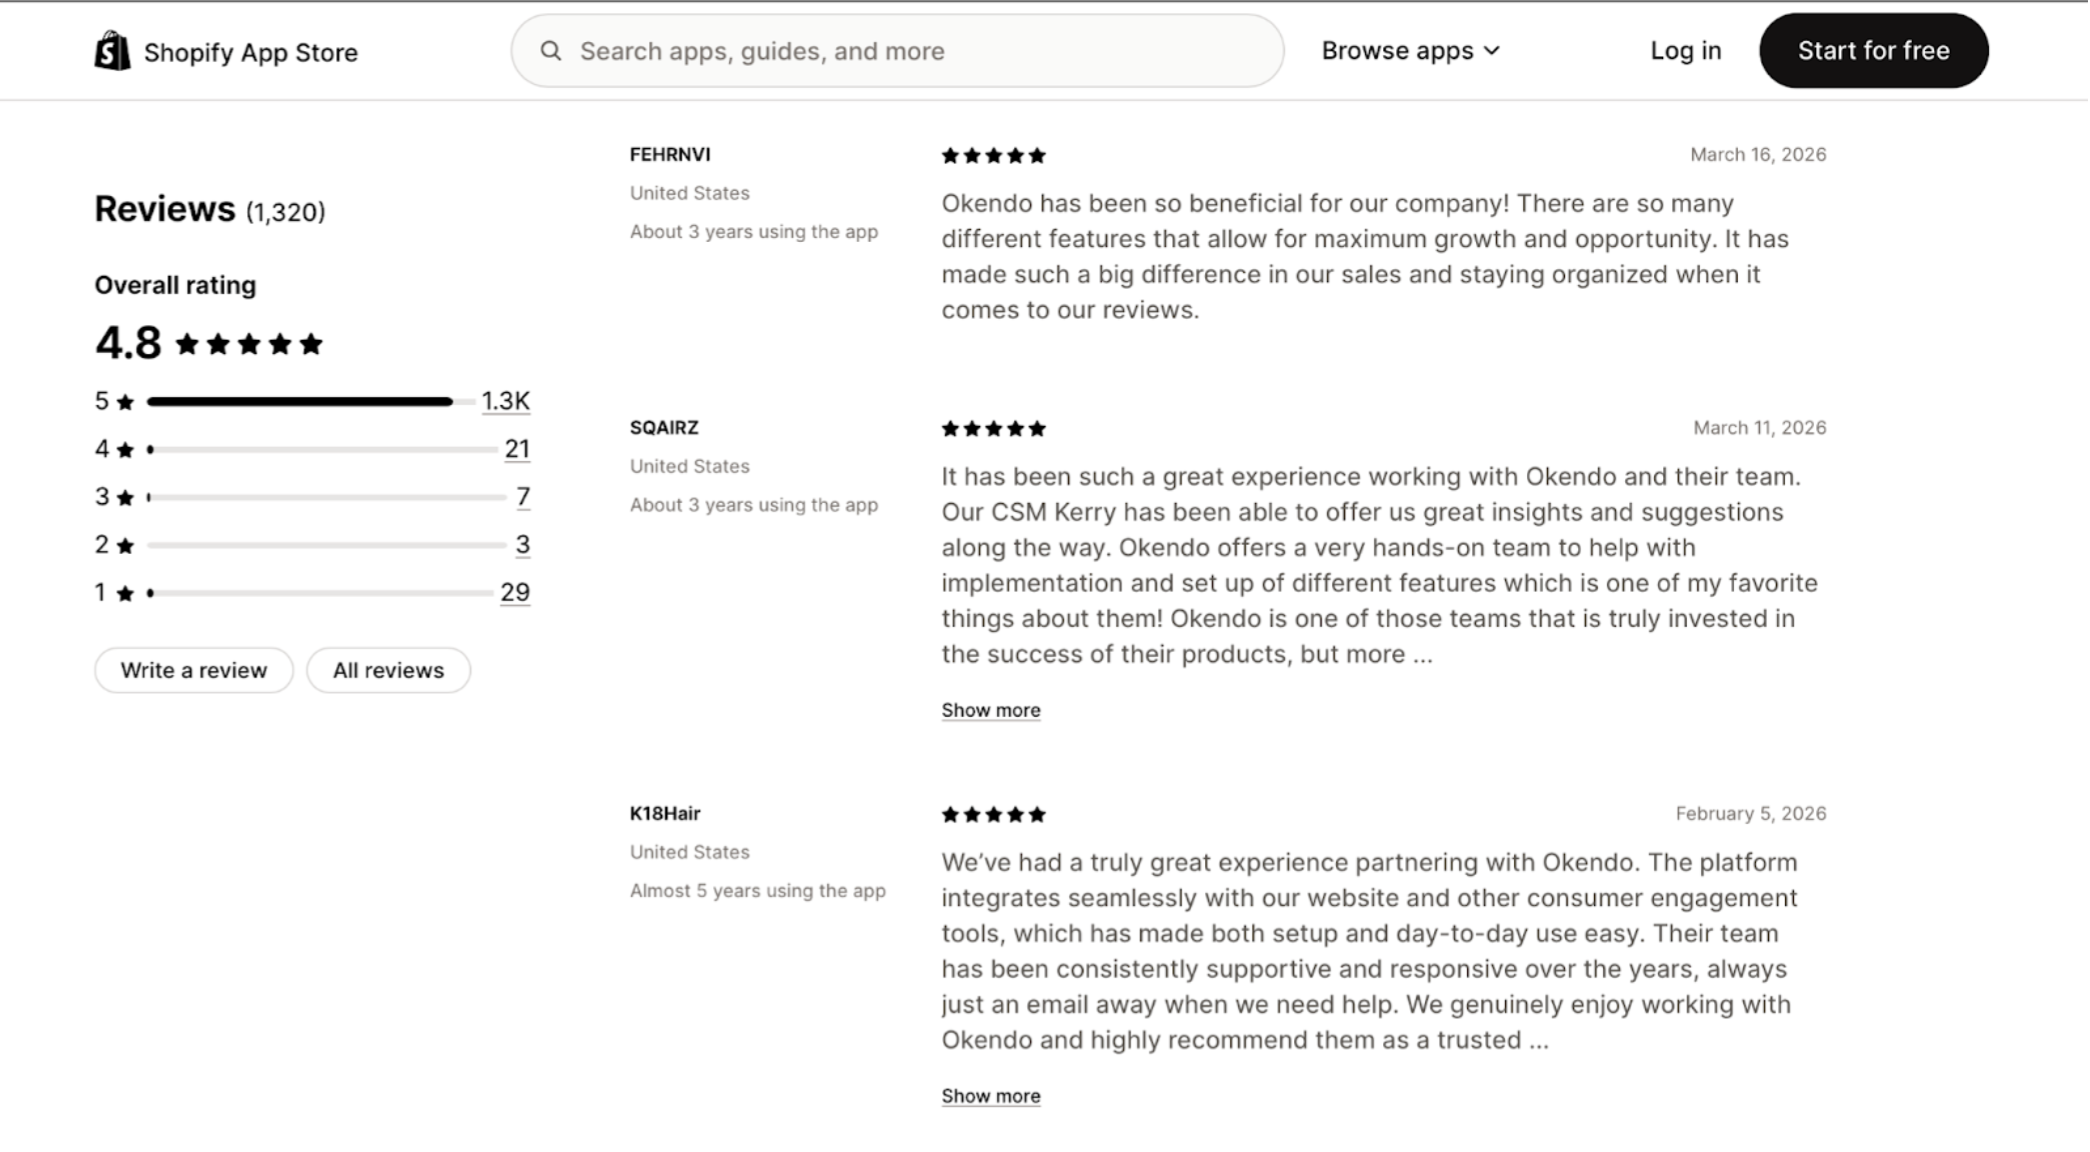The height and width of the screenshot is (1152, 2090).
Task: Click the Write a review button
Action: coord(194,670)
